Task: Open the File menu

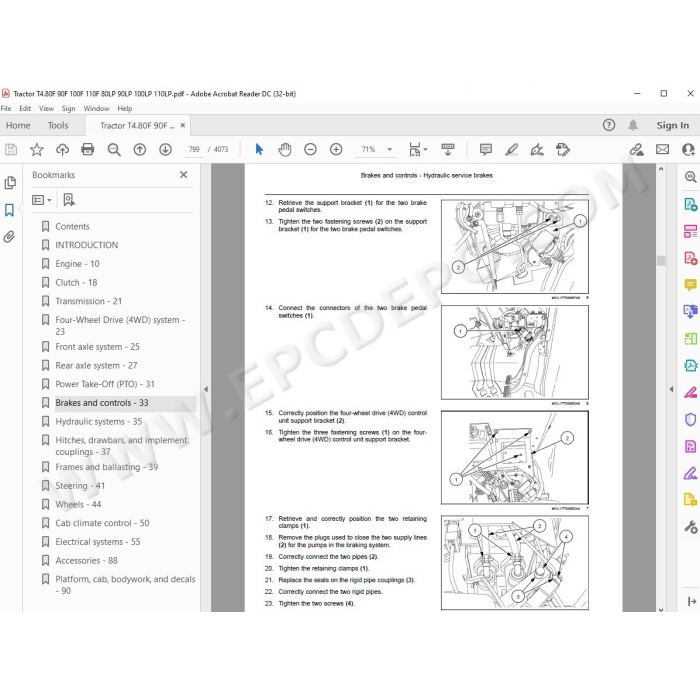Action: pos(6,108)
